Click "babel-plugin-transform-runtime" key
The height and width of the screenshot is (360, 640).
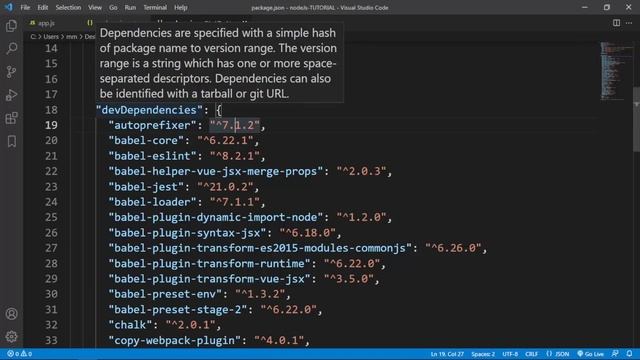pyautogui.click(x=209, y=263)
